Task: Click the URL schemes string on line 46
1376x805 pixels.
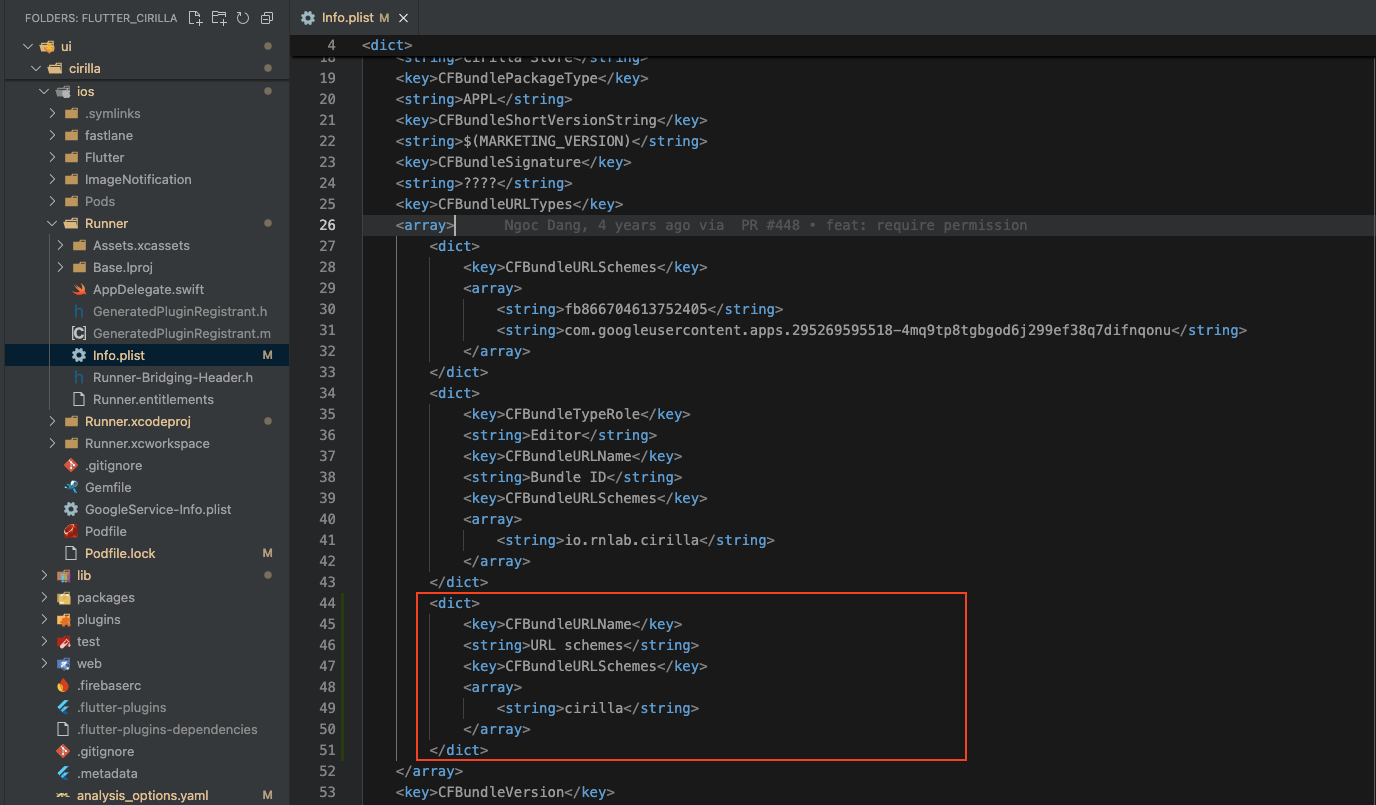Action: click(577, 645)
